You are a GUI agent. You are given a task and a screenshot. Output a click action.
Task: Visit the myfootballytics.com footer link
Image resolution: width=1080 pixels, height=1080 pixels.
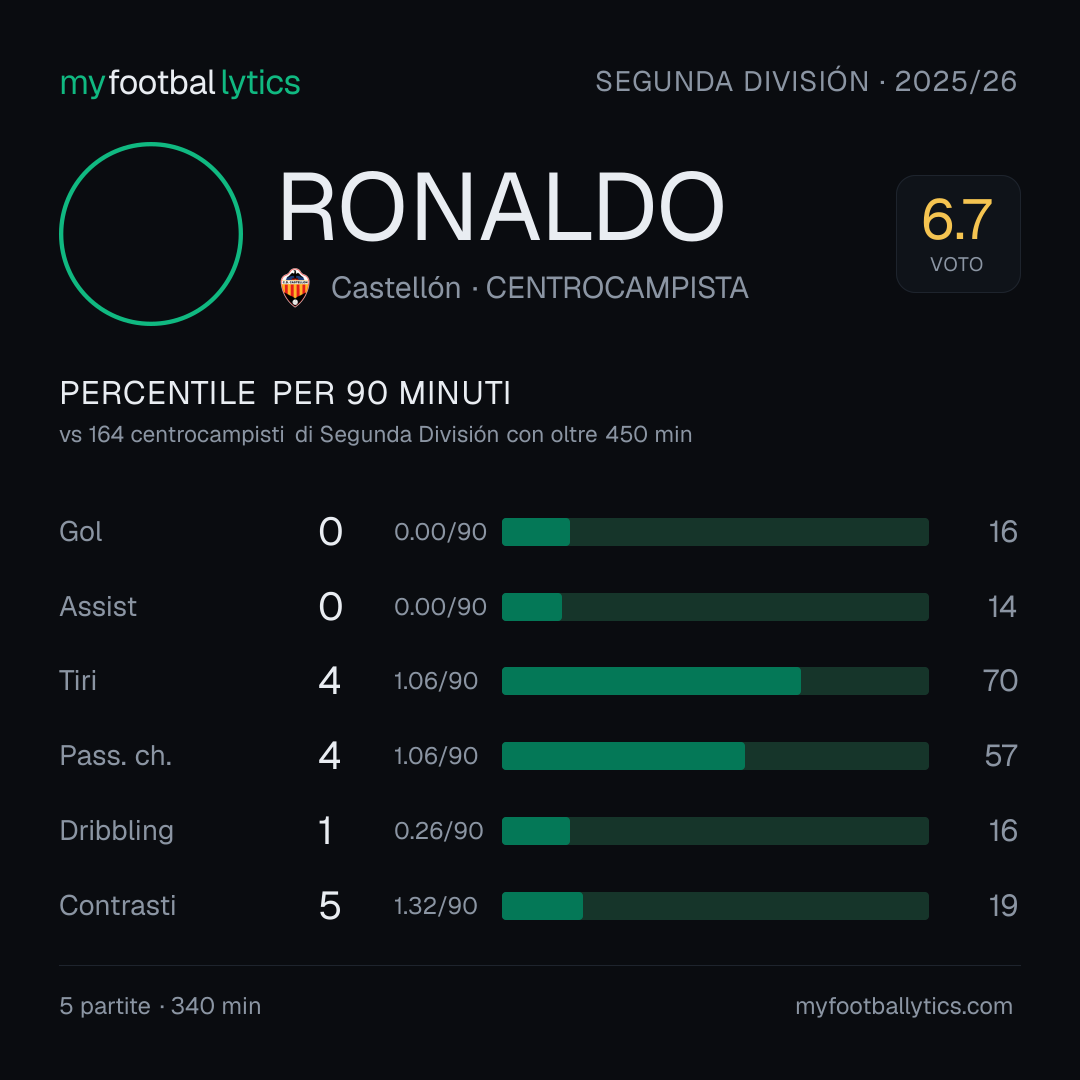pyautogui.click(x=904, y=1006)
